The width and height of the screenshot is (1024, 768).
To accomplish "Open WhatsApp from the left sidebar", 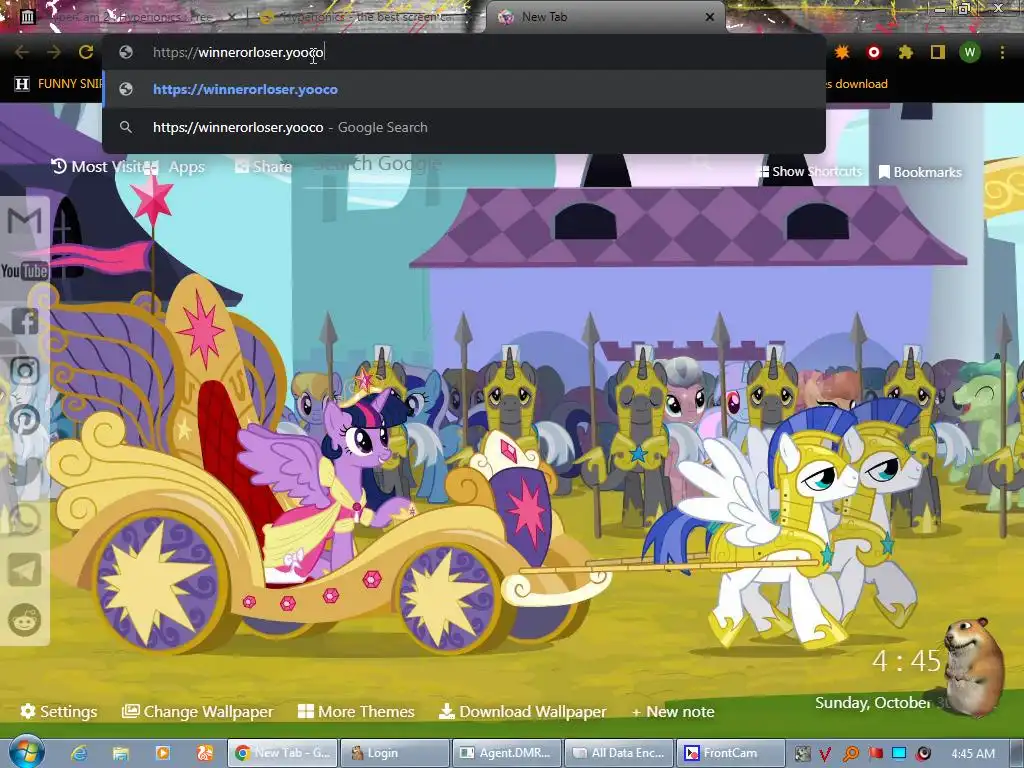I will [25, 520].
